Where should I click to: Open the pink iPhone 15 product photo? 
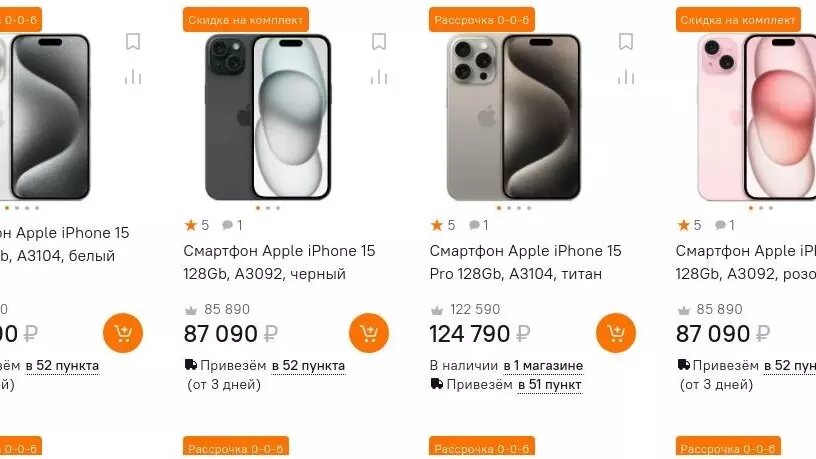757,117
